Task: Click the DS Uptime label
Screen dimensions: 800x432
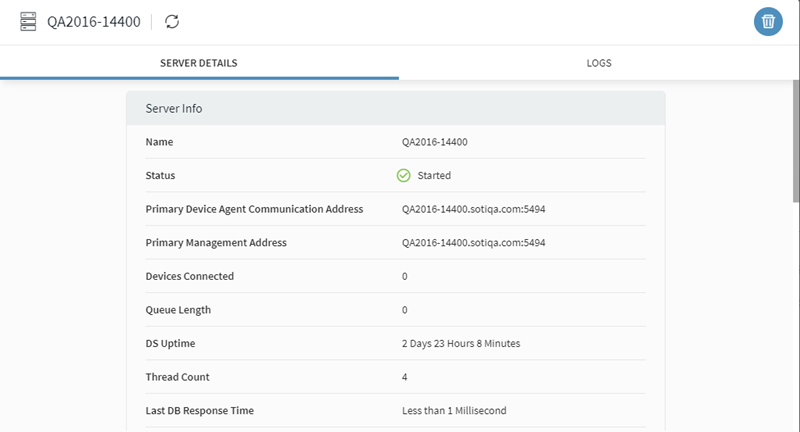Action: click(170, 344)
